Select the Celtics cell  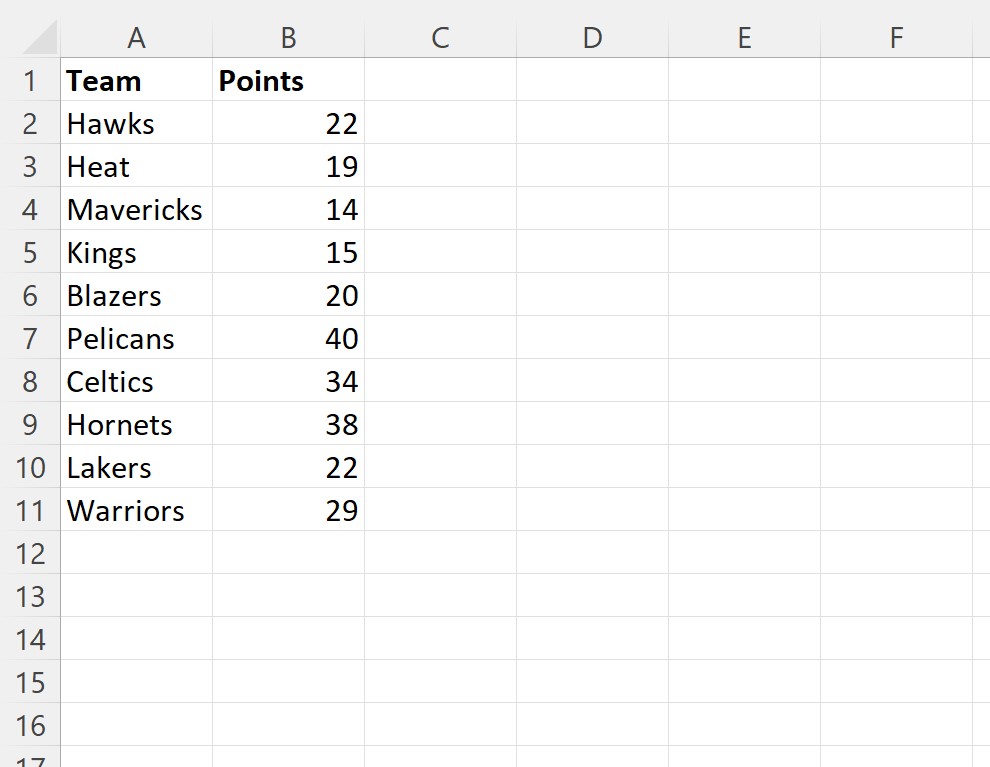[x=136, y=381]
